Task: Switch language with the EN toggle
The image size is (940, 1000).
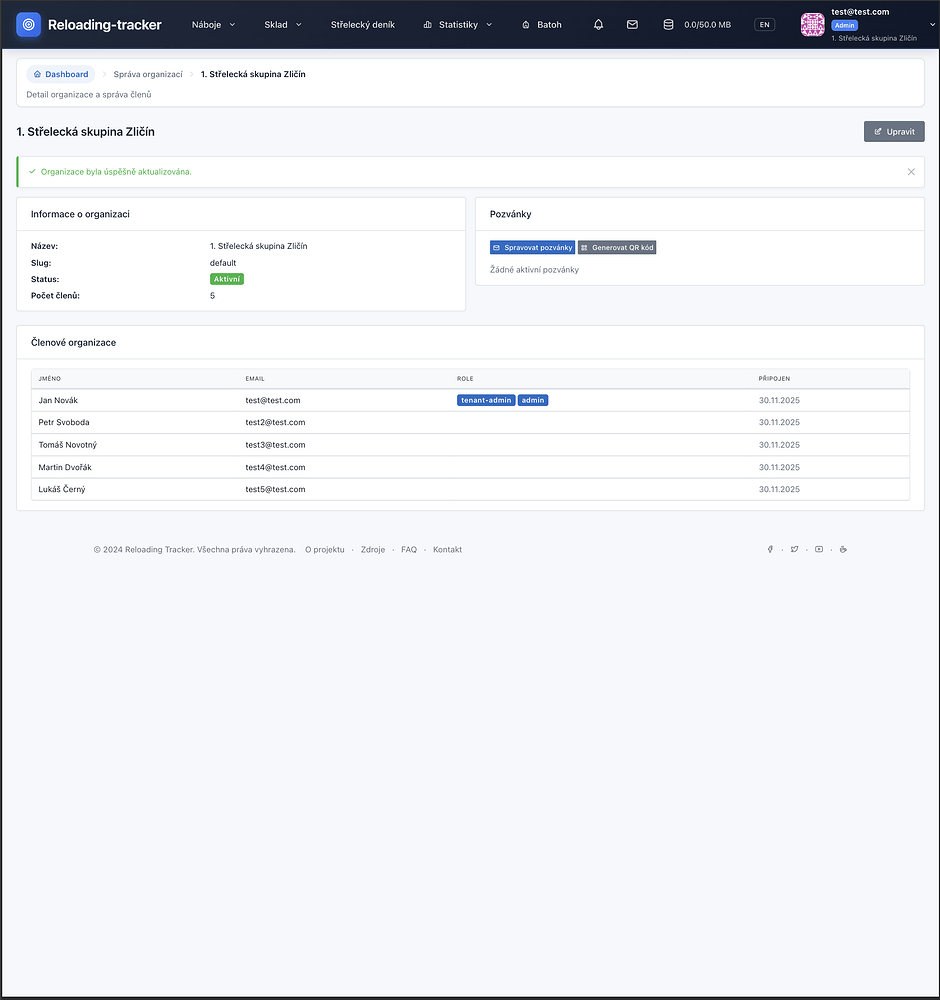Action: coord(764,25)
